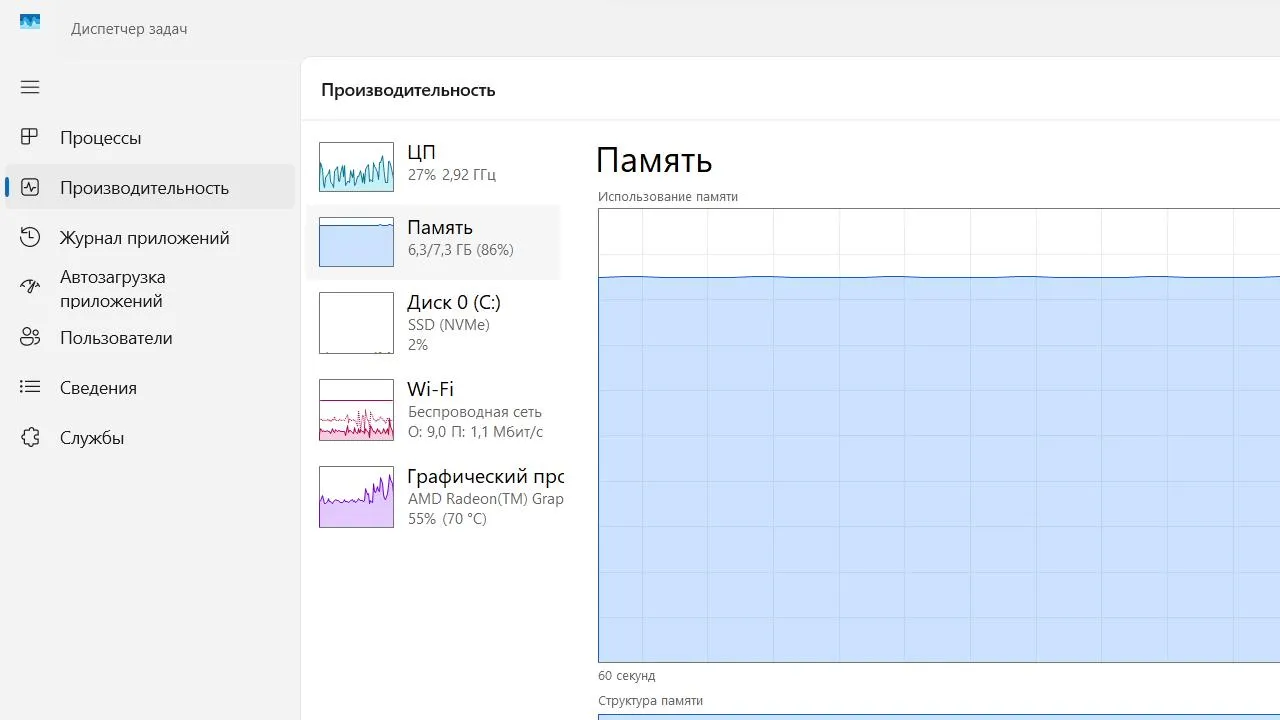This screenshot has height=720, width=1280.
Task: Click the О: 9,0 П: 1,1 Мбит/с value
Action: (x=476, y=432)
